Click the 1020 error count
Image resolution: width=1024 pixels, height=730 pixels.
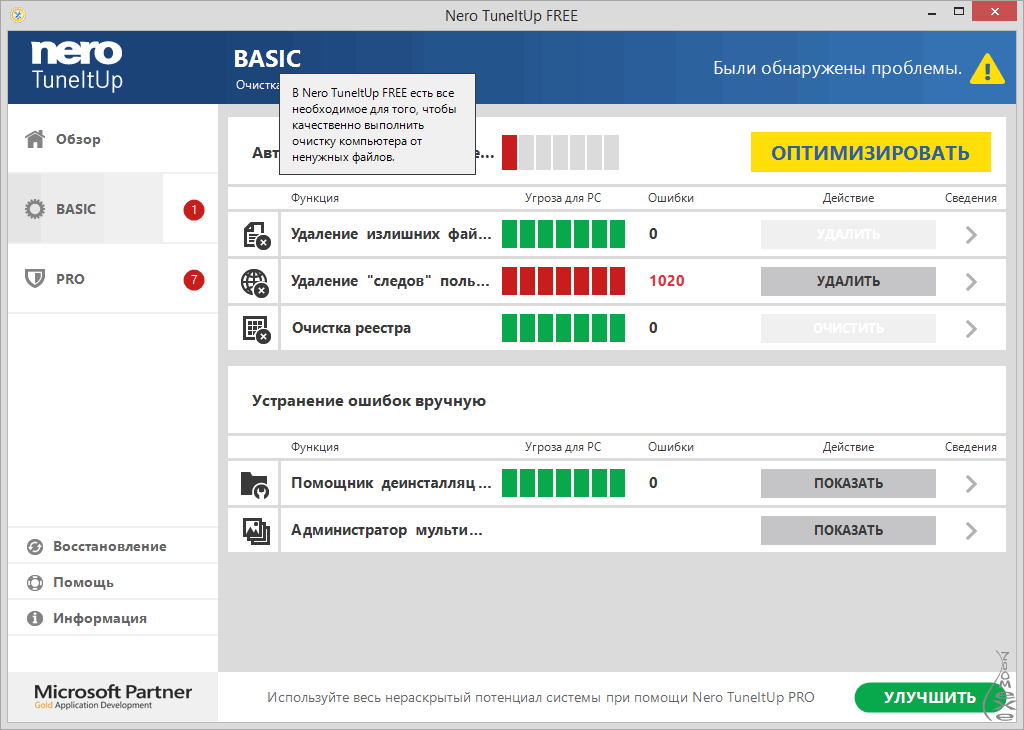[667, 281]
